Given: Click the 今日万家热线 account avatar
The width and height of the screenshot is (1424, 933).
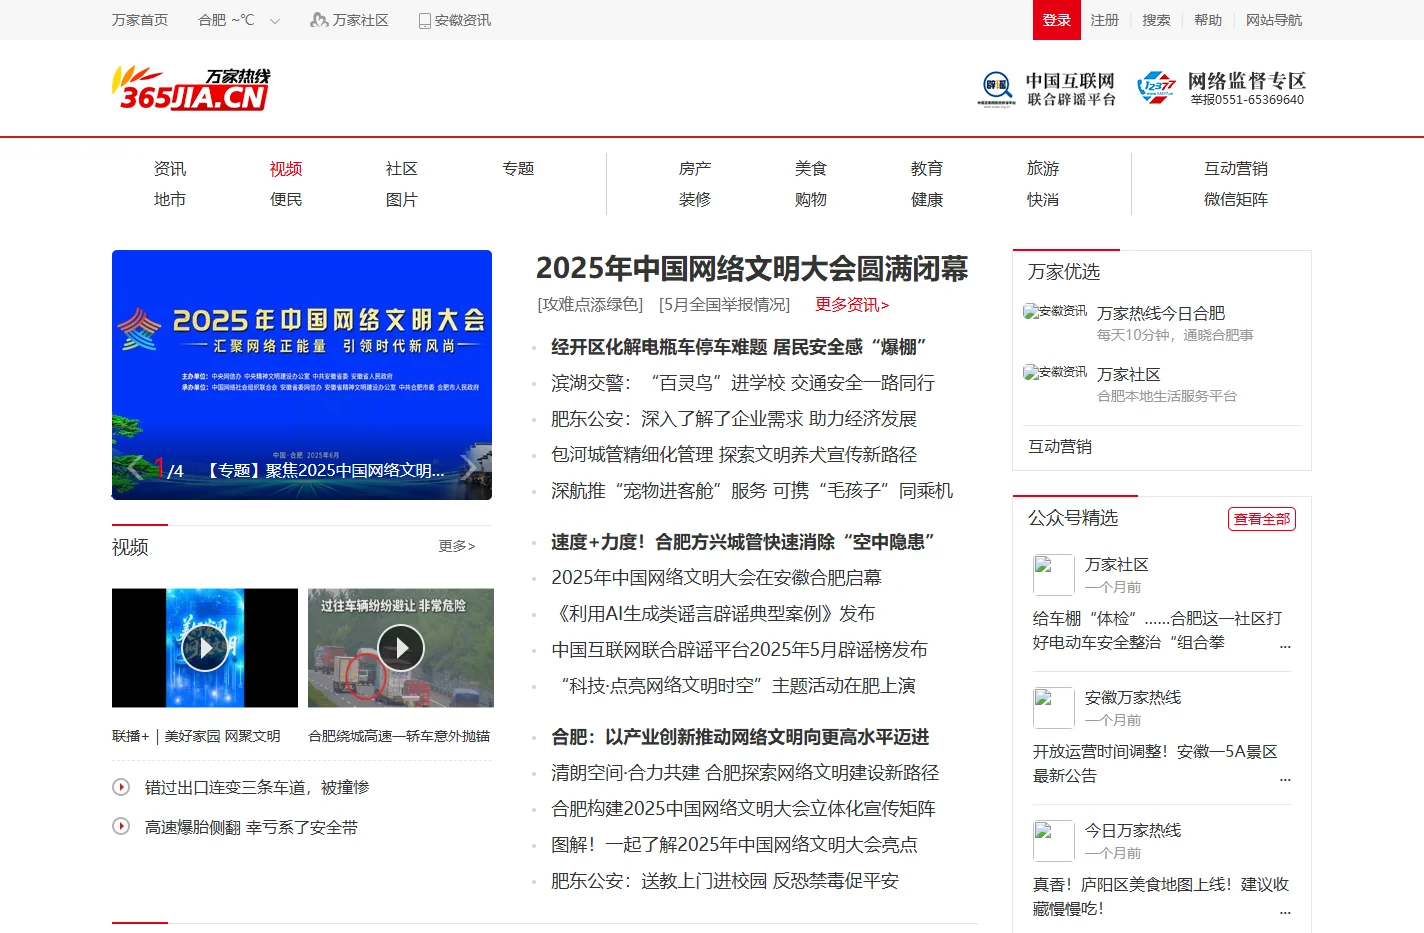Looking at the screenshot, I should point(1053,841).
